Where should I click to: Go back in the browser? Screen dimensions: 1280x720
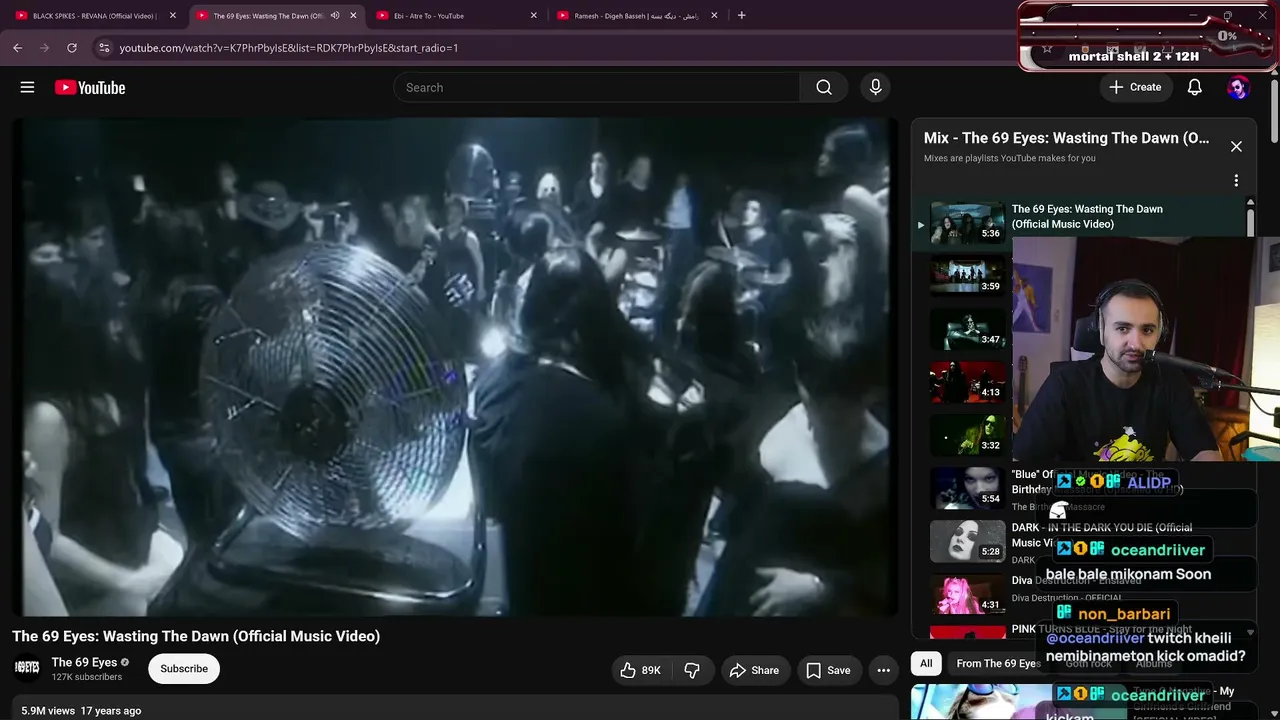click(17, 47)
